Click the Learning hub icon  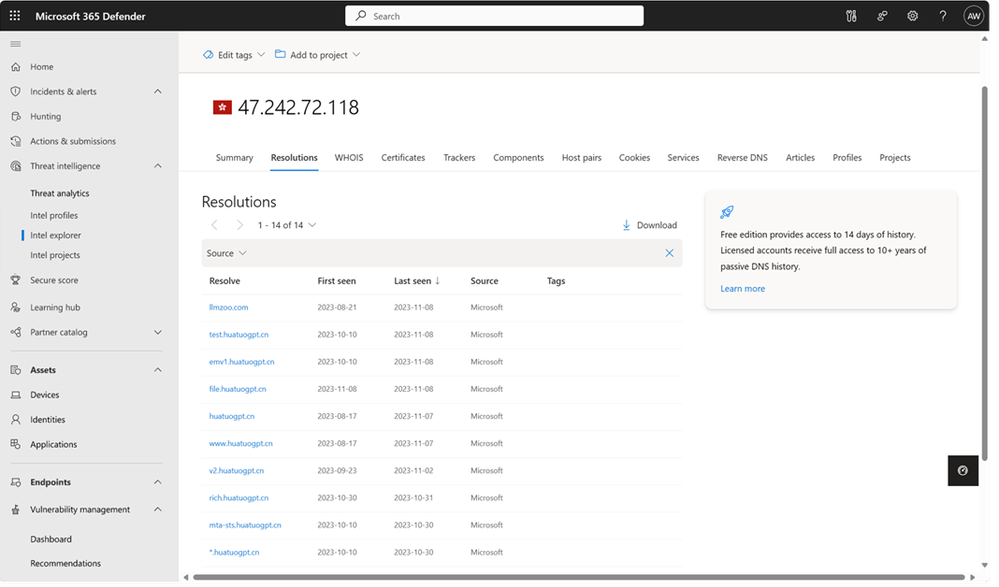16,308
